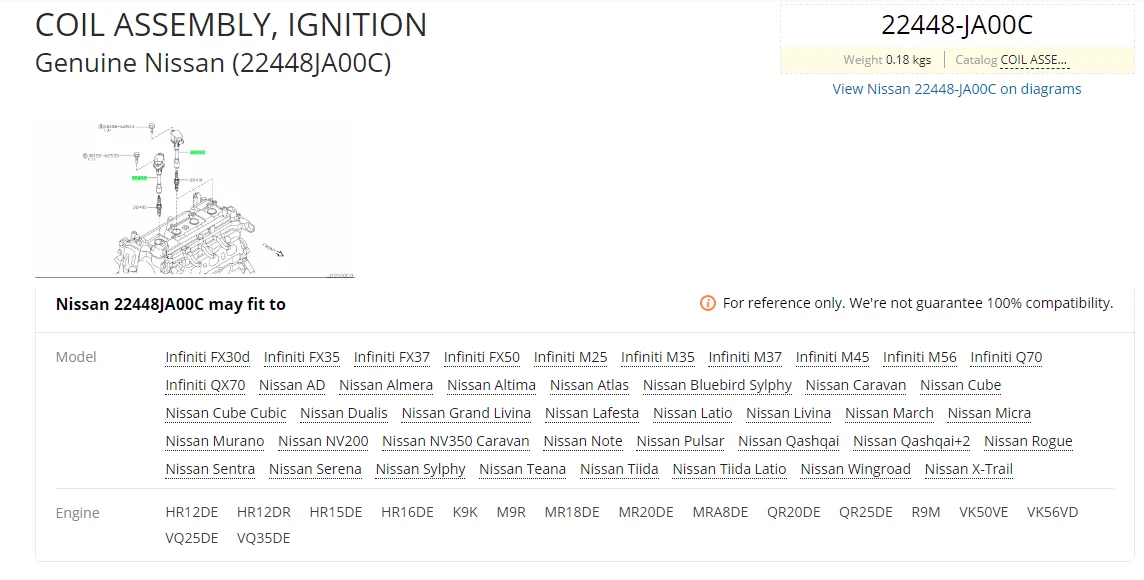Open the COIL ASSE... catalog link
The image size is (1144, 580).
[x=1034, y=60]
